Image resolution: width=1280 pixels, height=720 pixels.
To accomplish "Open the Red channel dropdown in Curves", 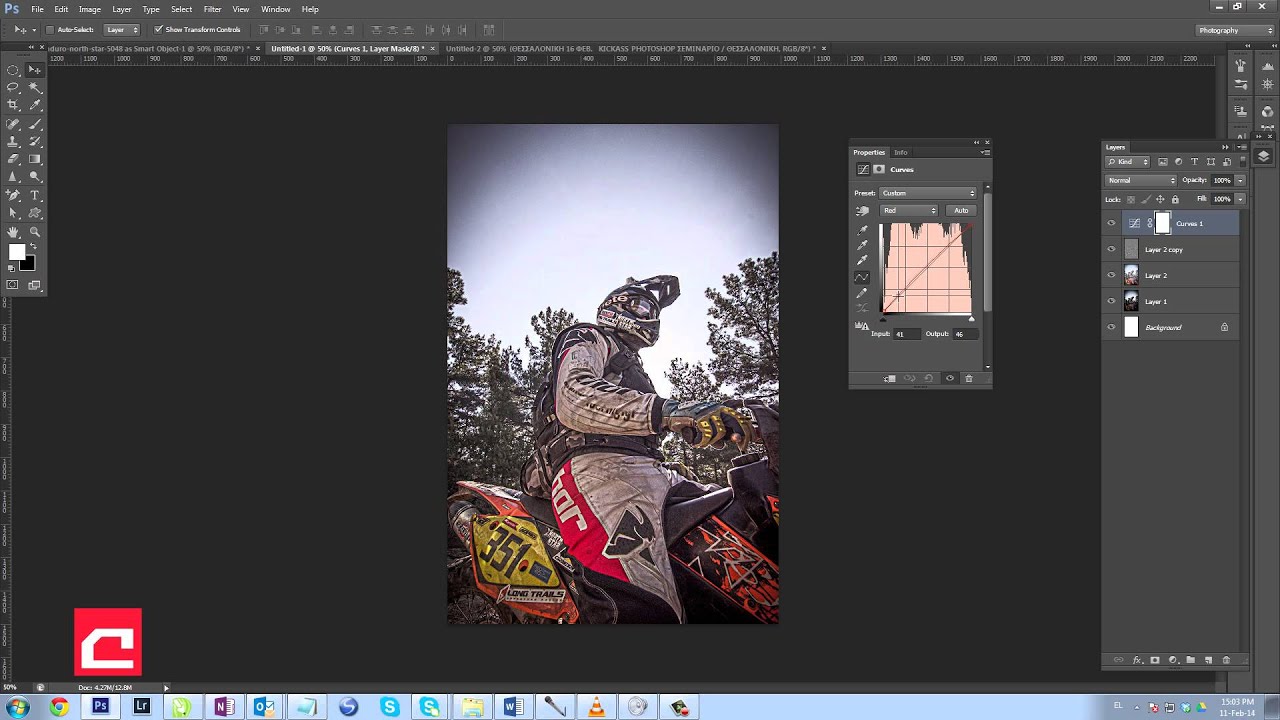I will point(909,210).
